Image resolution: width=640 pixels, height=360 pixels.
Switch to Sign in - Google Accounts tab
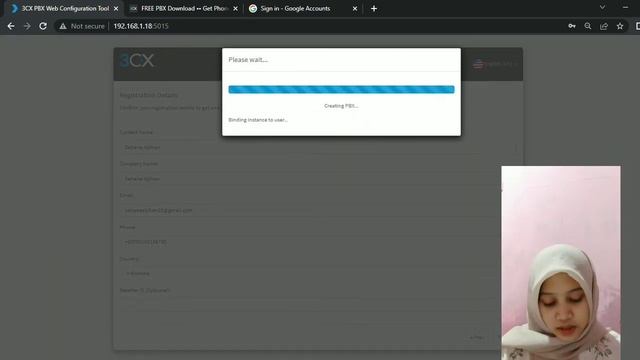tap(303, 9)
